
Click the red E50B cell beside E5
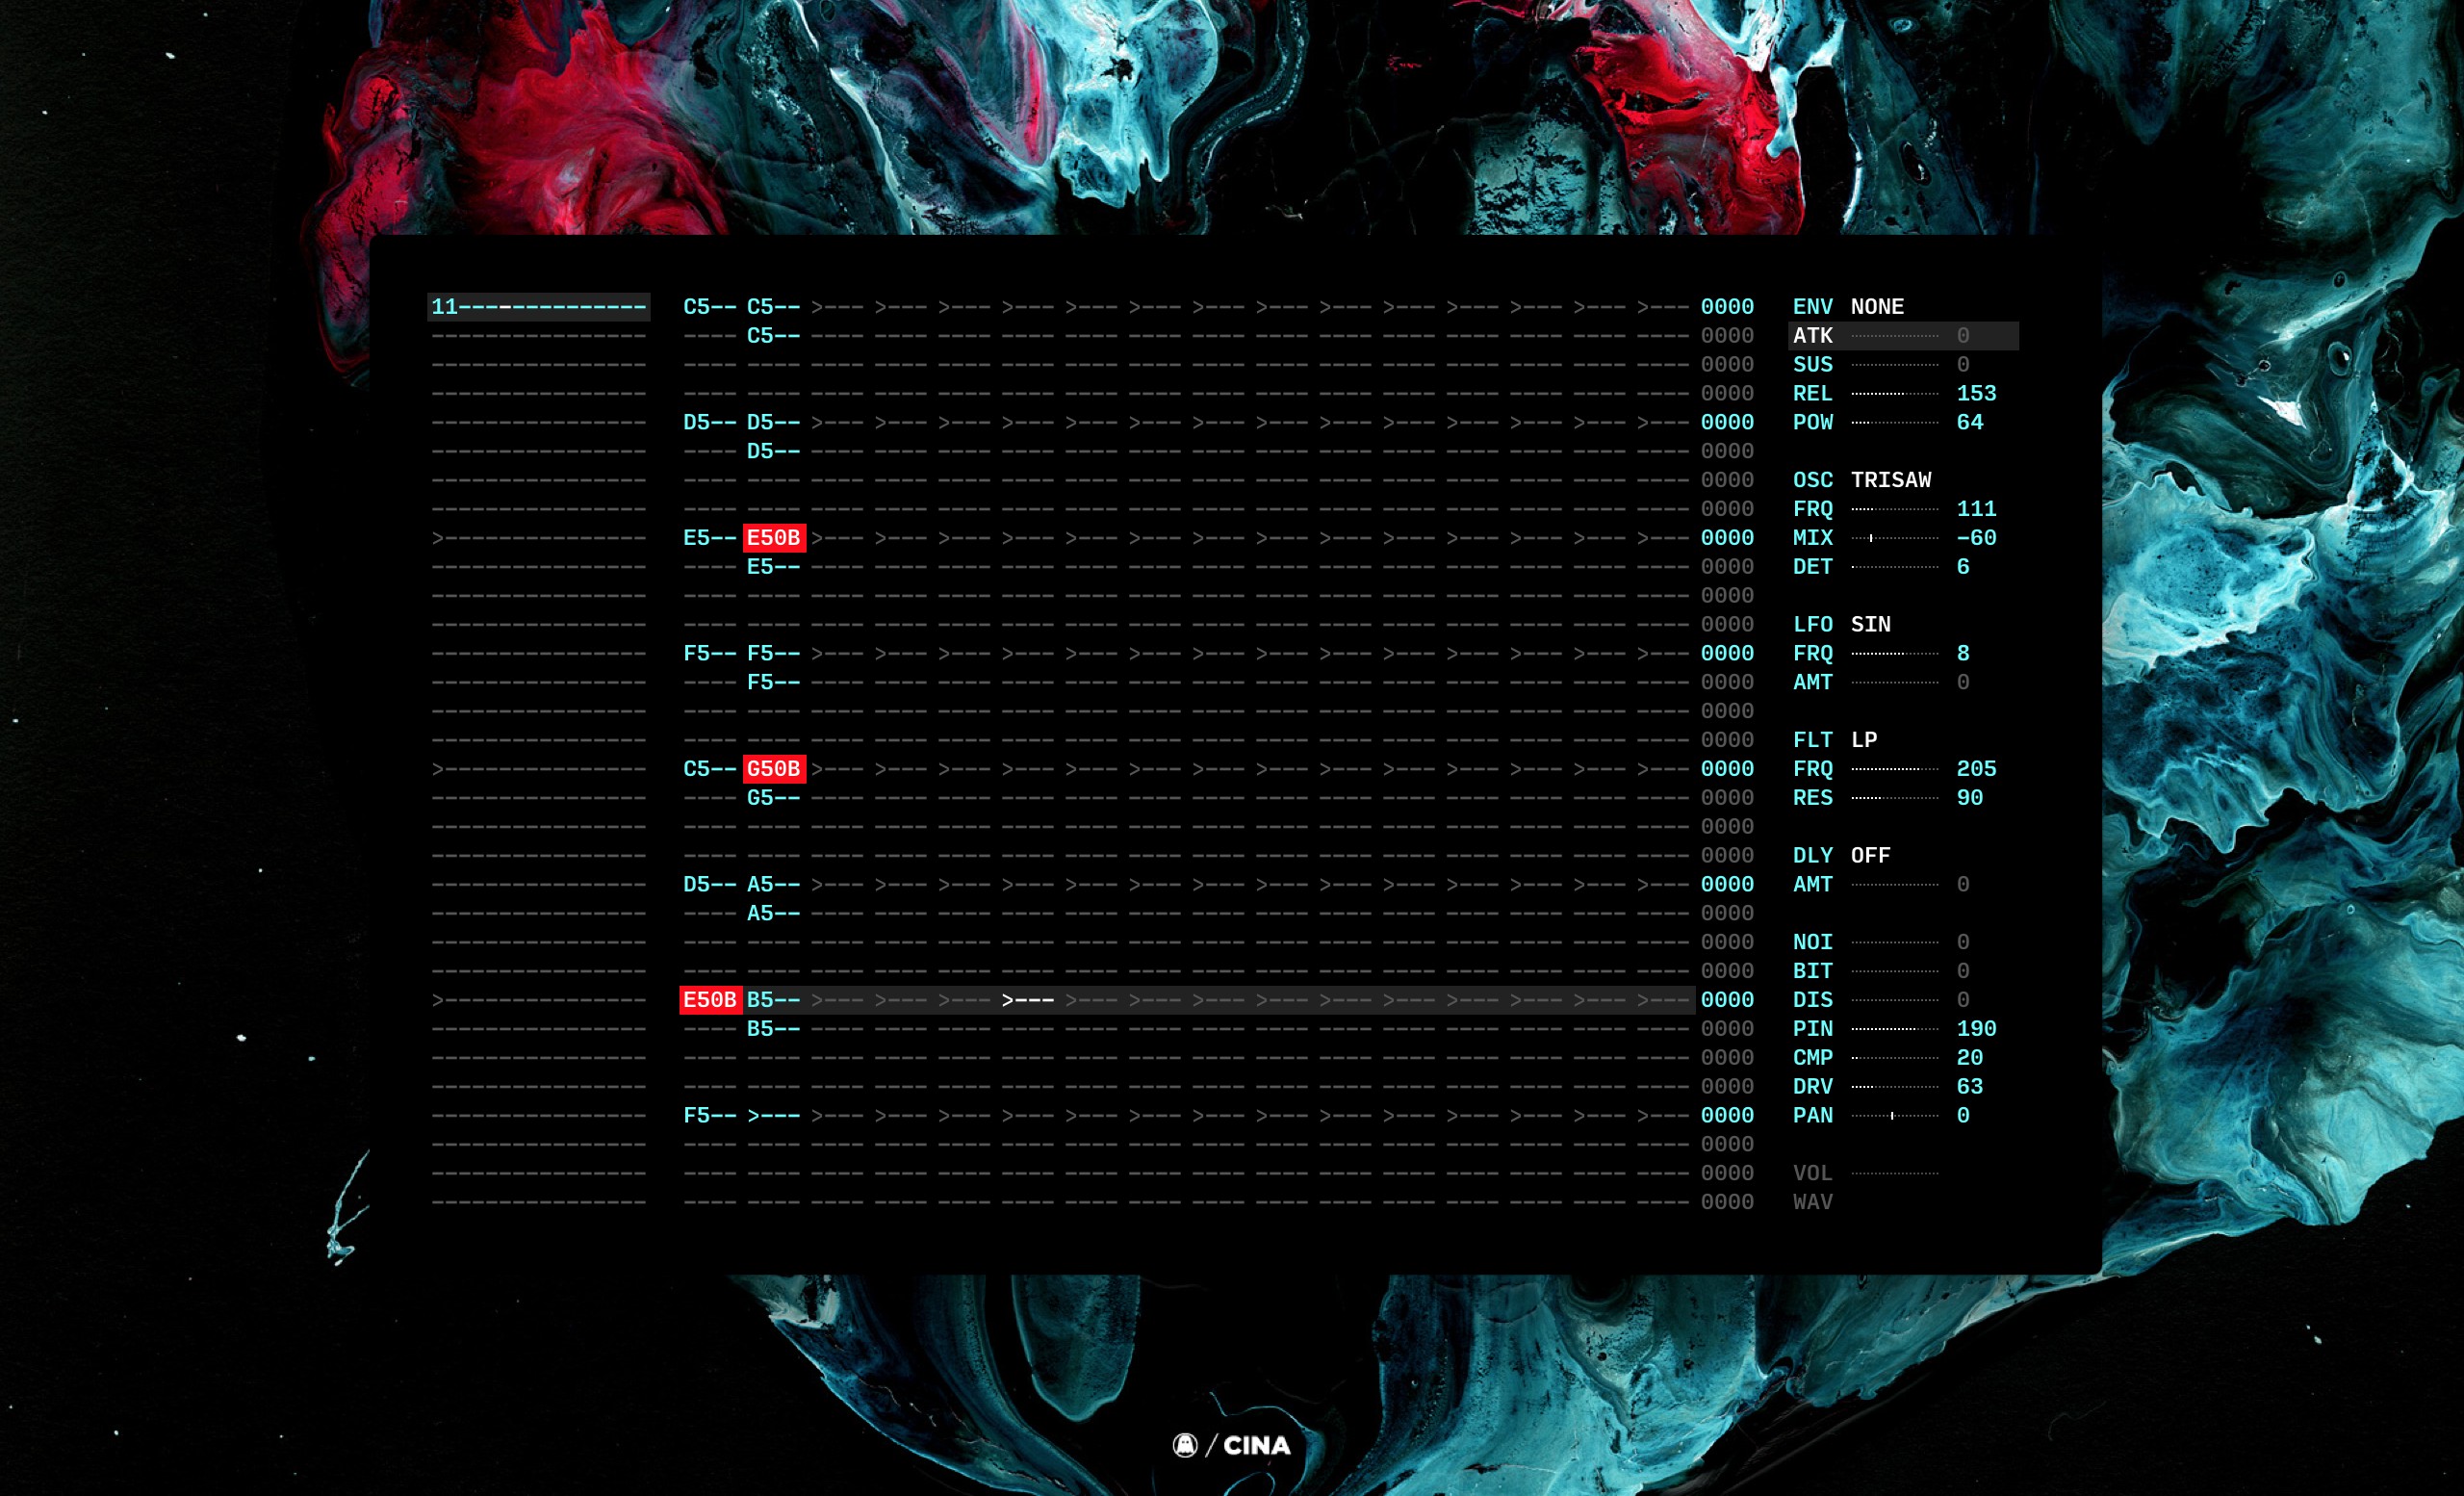774,538
